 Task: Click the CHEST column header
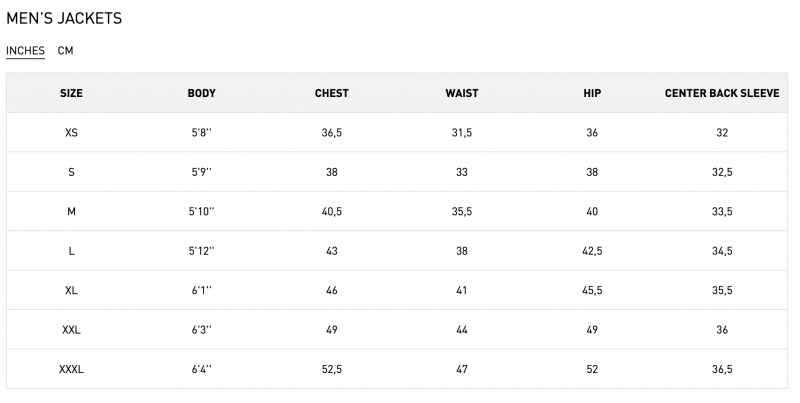click(332, 93)
